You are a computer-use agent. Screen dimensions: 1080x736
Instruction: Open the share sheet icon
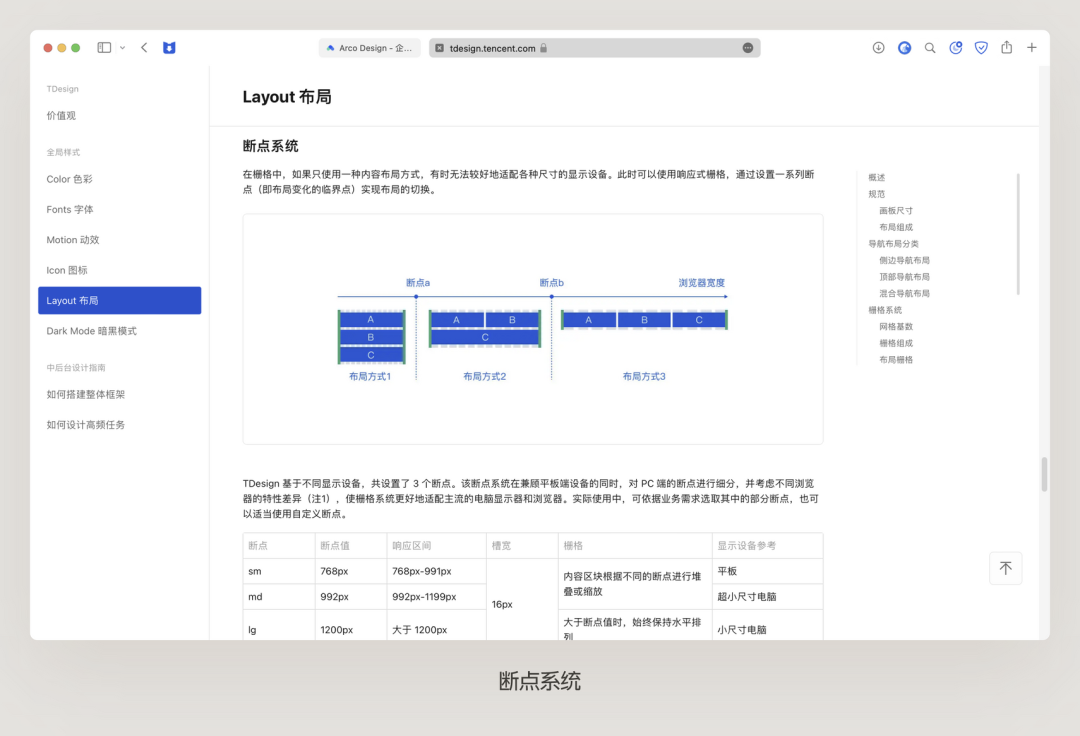click(x=1006, y=47)
